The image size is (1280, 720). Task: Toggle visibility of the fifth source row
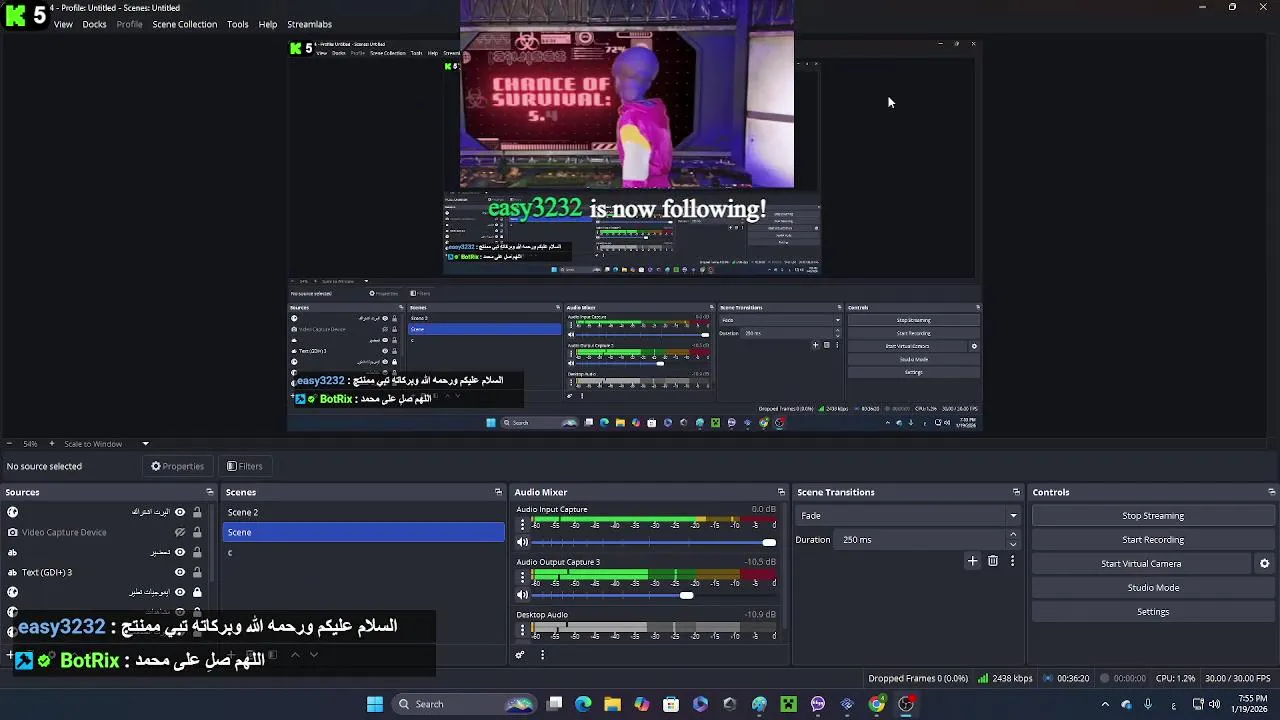180,592
